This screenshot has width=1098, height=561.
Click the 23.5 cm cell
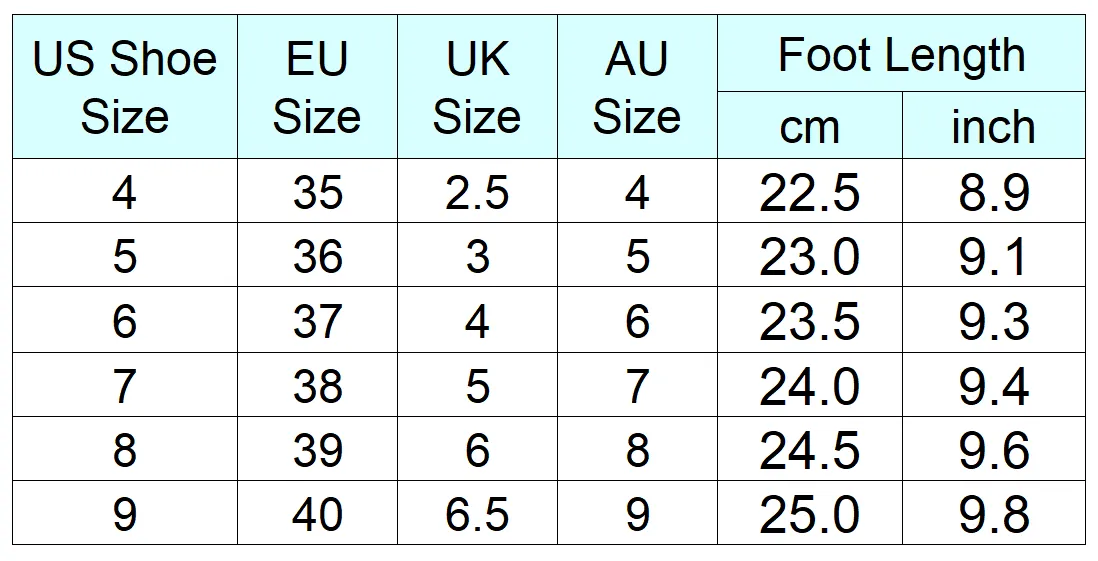[809, 320]
